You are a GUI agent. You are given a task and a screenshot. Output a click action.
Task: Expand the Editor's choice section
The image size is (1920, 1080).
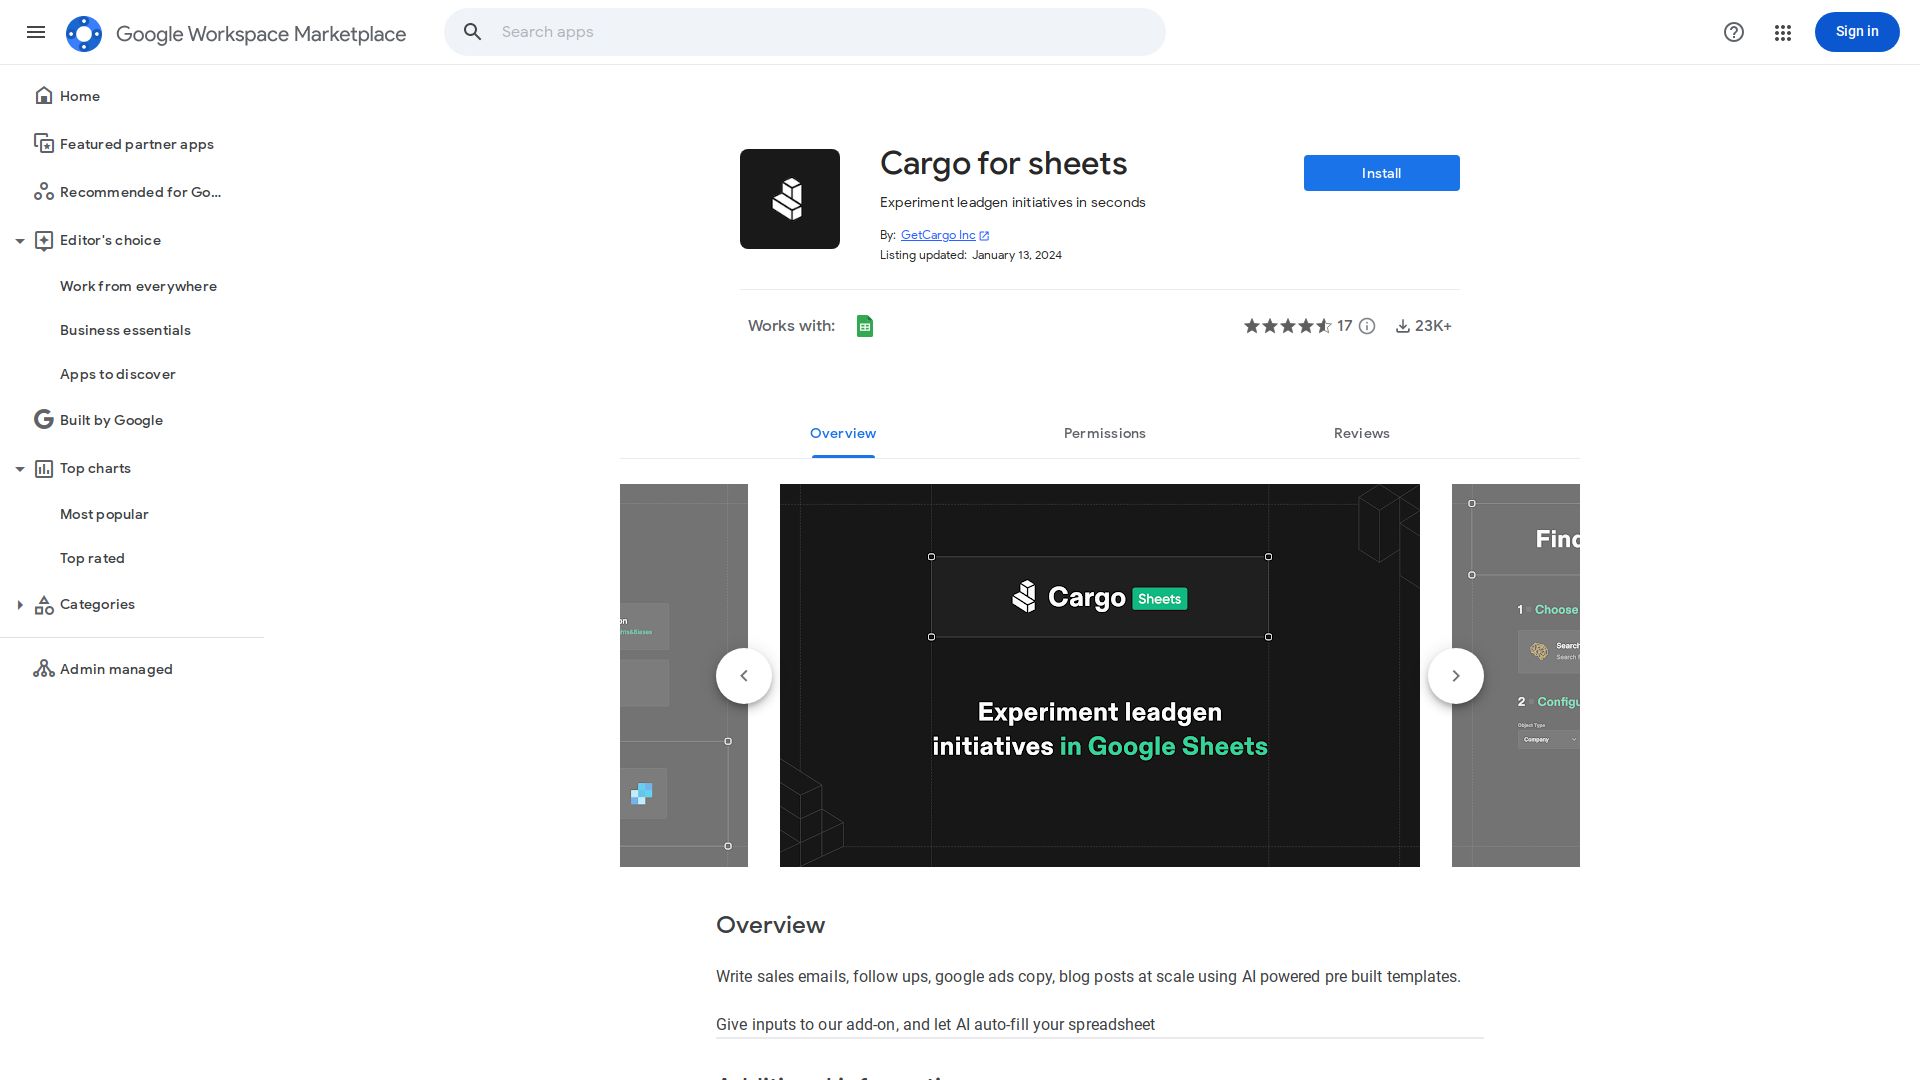pos(20,240)
